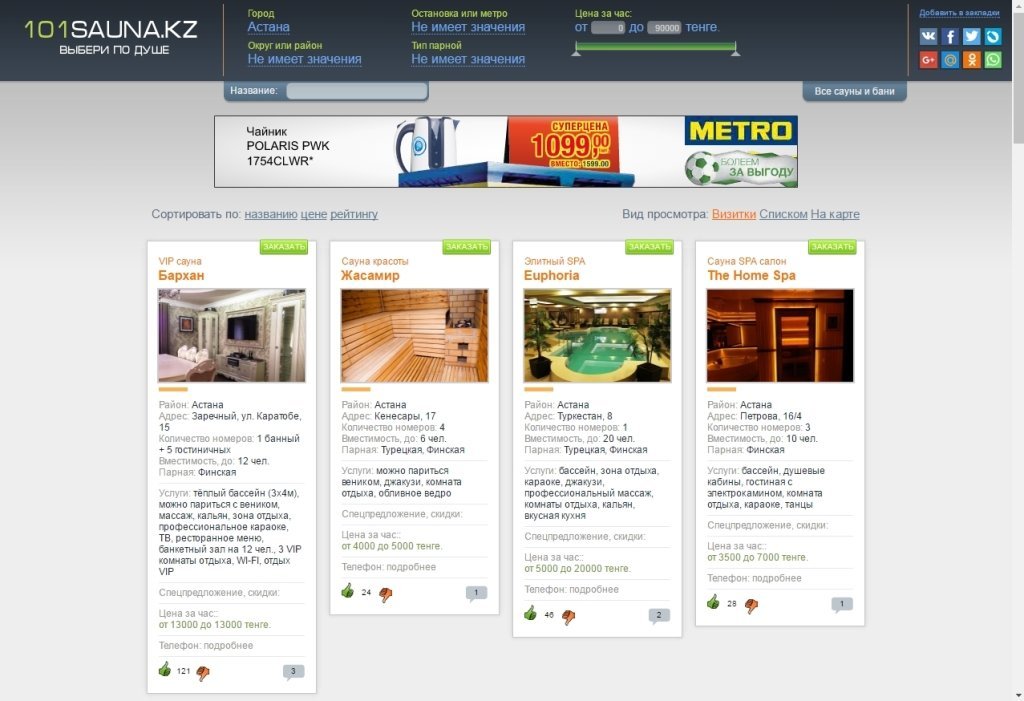Click the Все сауны и бани button
1024x701 pixels.
[x=853, y=91]
